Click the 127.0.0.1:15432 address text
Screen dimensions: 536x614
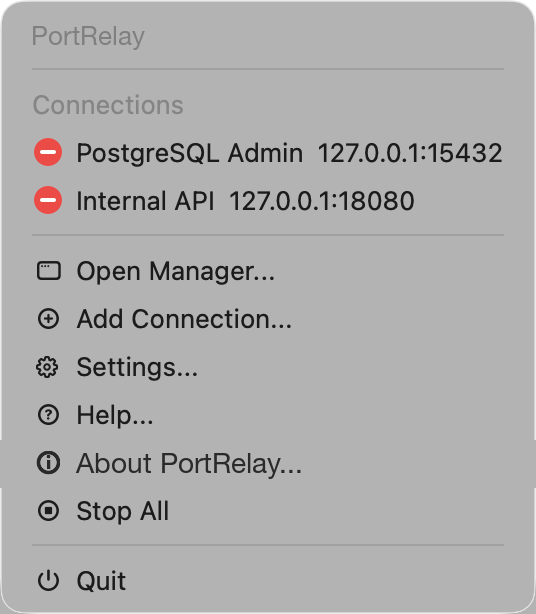click(410, 152)
